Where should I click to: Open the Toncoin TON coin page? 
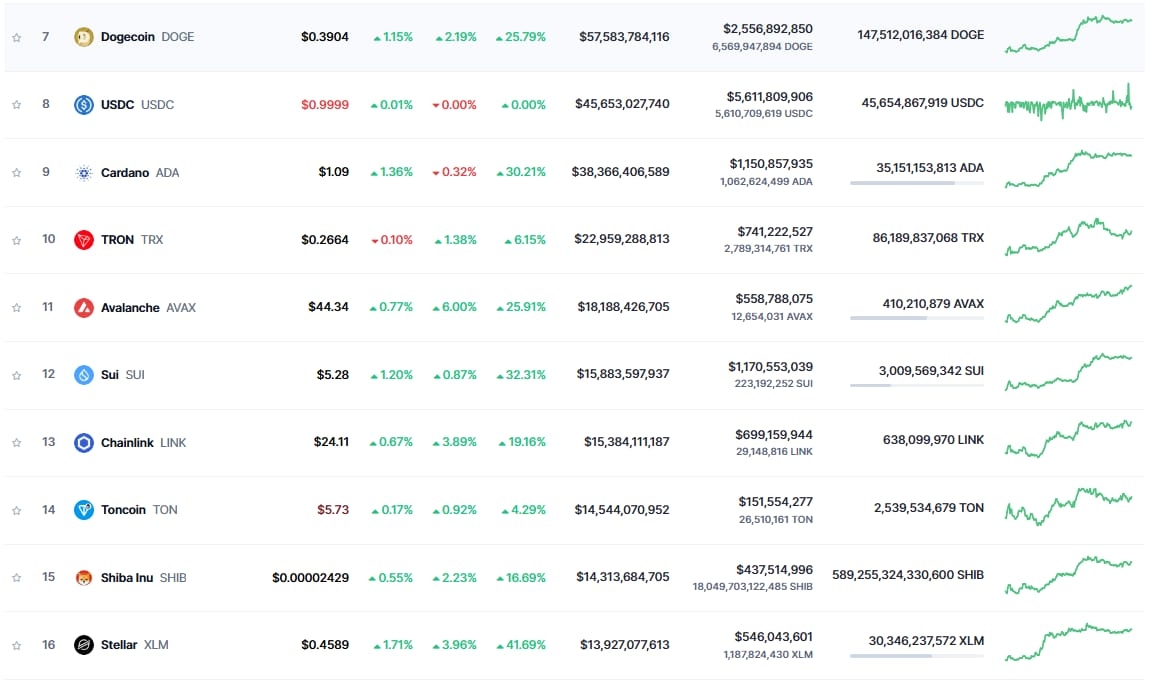point(124,510)
